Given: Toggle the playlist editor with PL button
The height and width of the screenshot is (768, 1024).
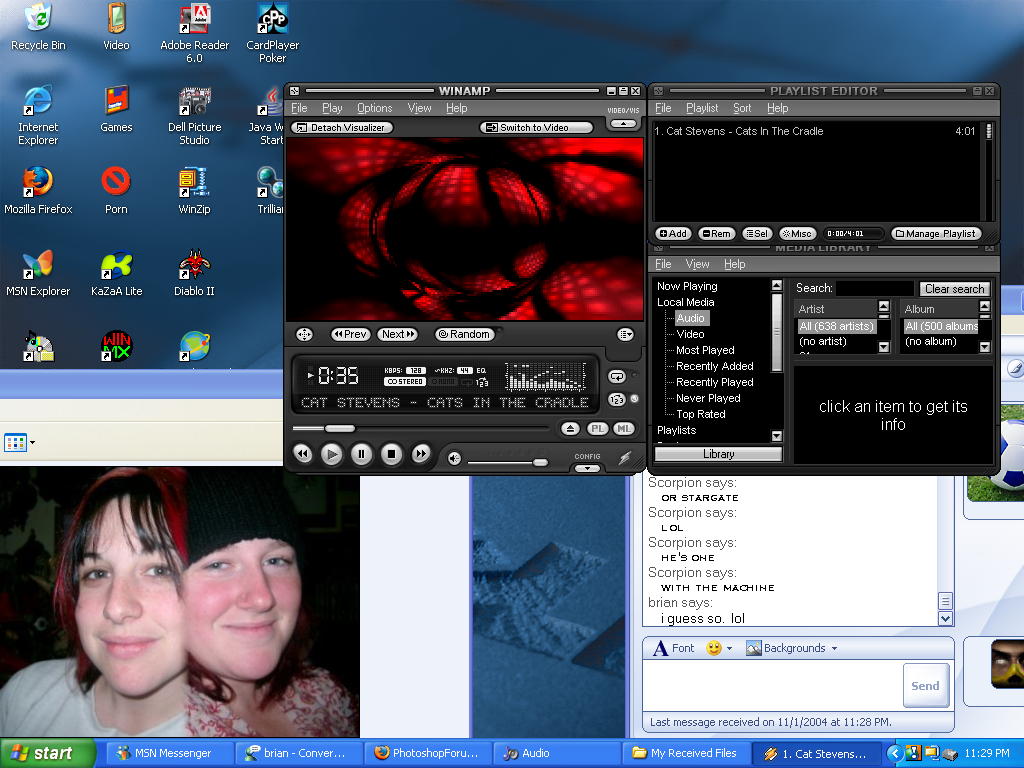Looking at the screenshot, I should click(597, 429).
